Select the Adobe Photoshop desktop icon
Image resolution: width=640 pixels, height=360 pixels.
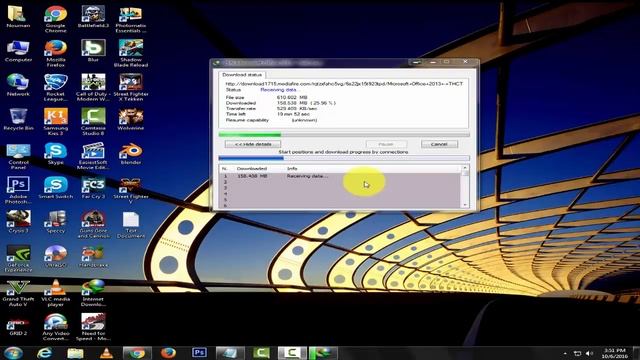coord(18,190)
